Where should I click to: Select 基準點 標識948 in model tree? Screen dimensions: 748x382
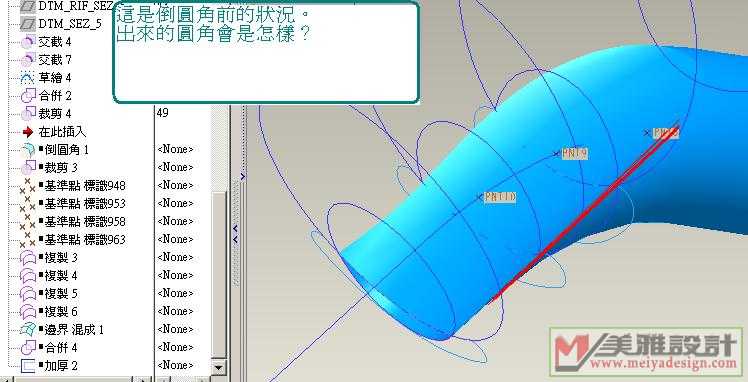click(x=84, y=186)
